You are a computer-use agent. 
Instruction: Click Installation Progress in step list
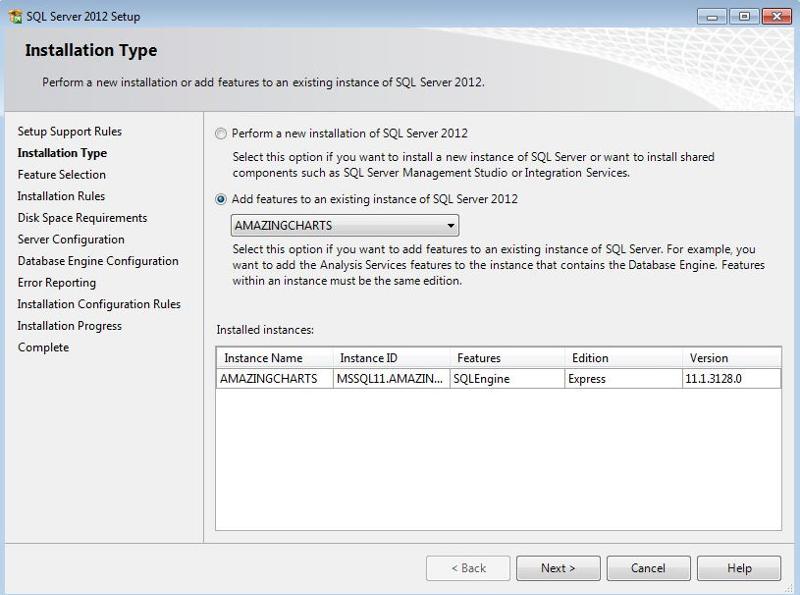tap(69, 326)
